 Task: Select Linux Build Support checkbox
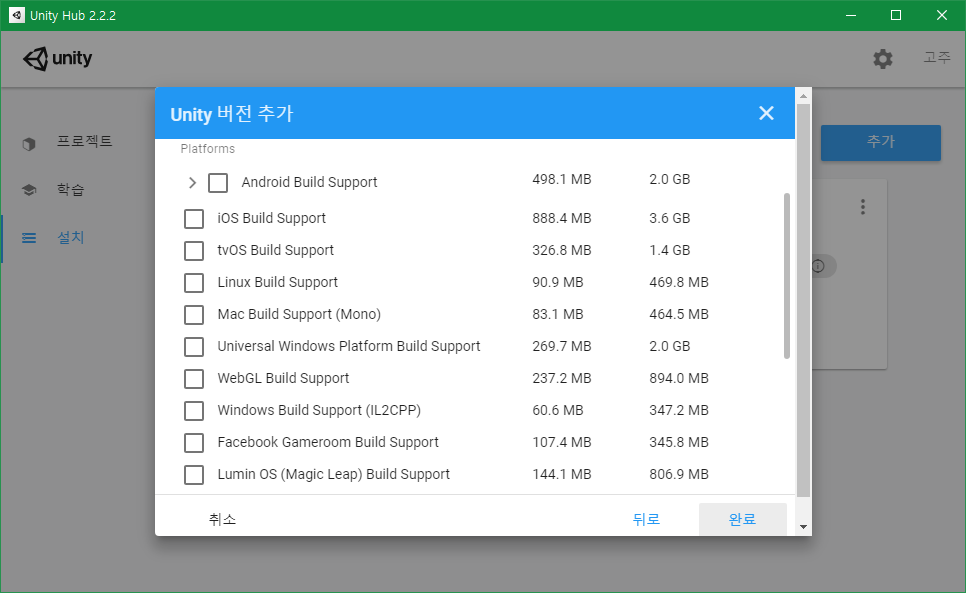(194, 283)
